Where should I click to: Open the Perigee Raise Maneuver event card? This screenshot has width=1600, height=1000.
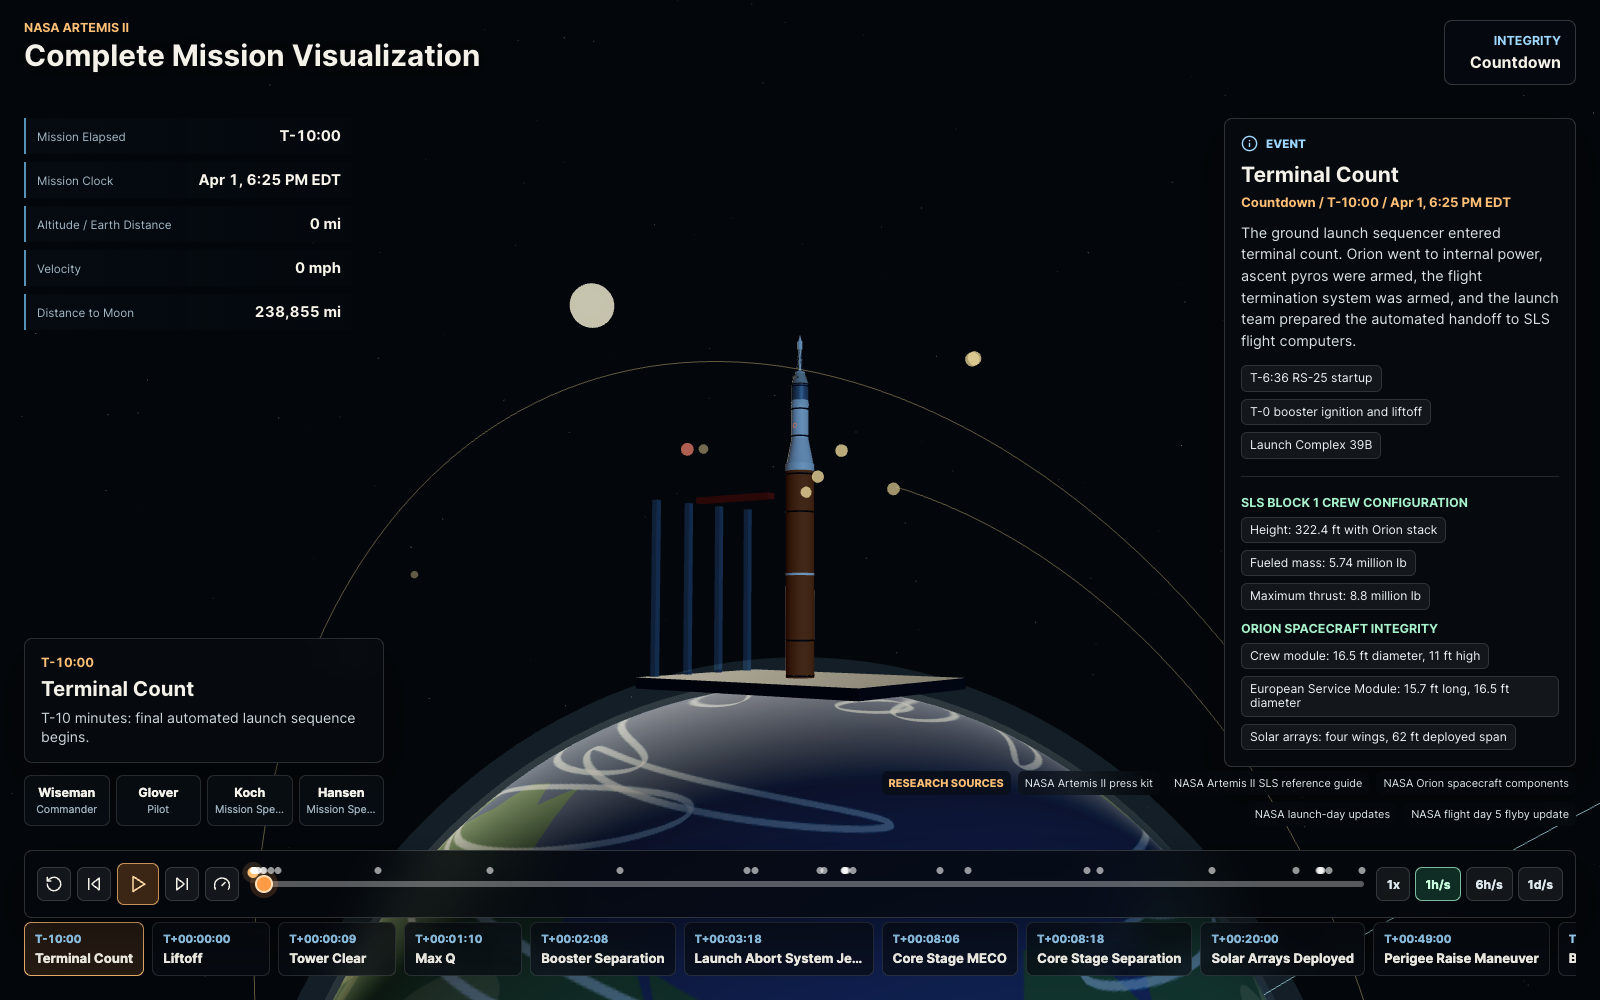[1461, 948]
